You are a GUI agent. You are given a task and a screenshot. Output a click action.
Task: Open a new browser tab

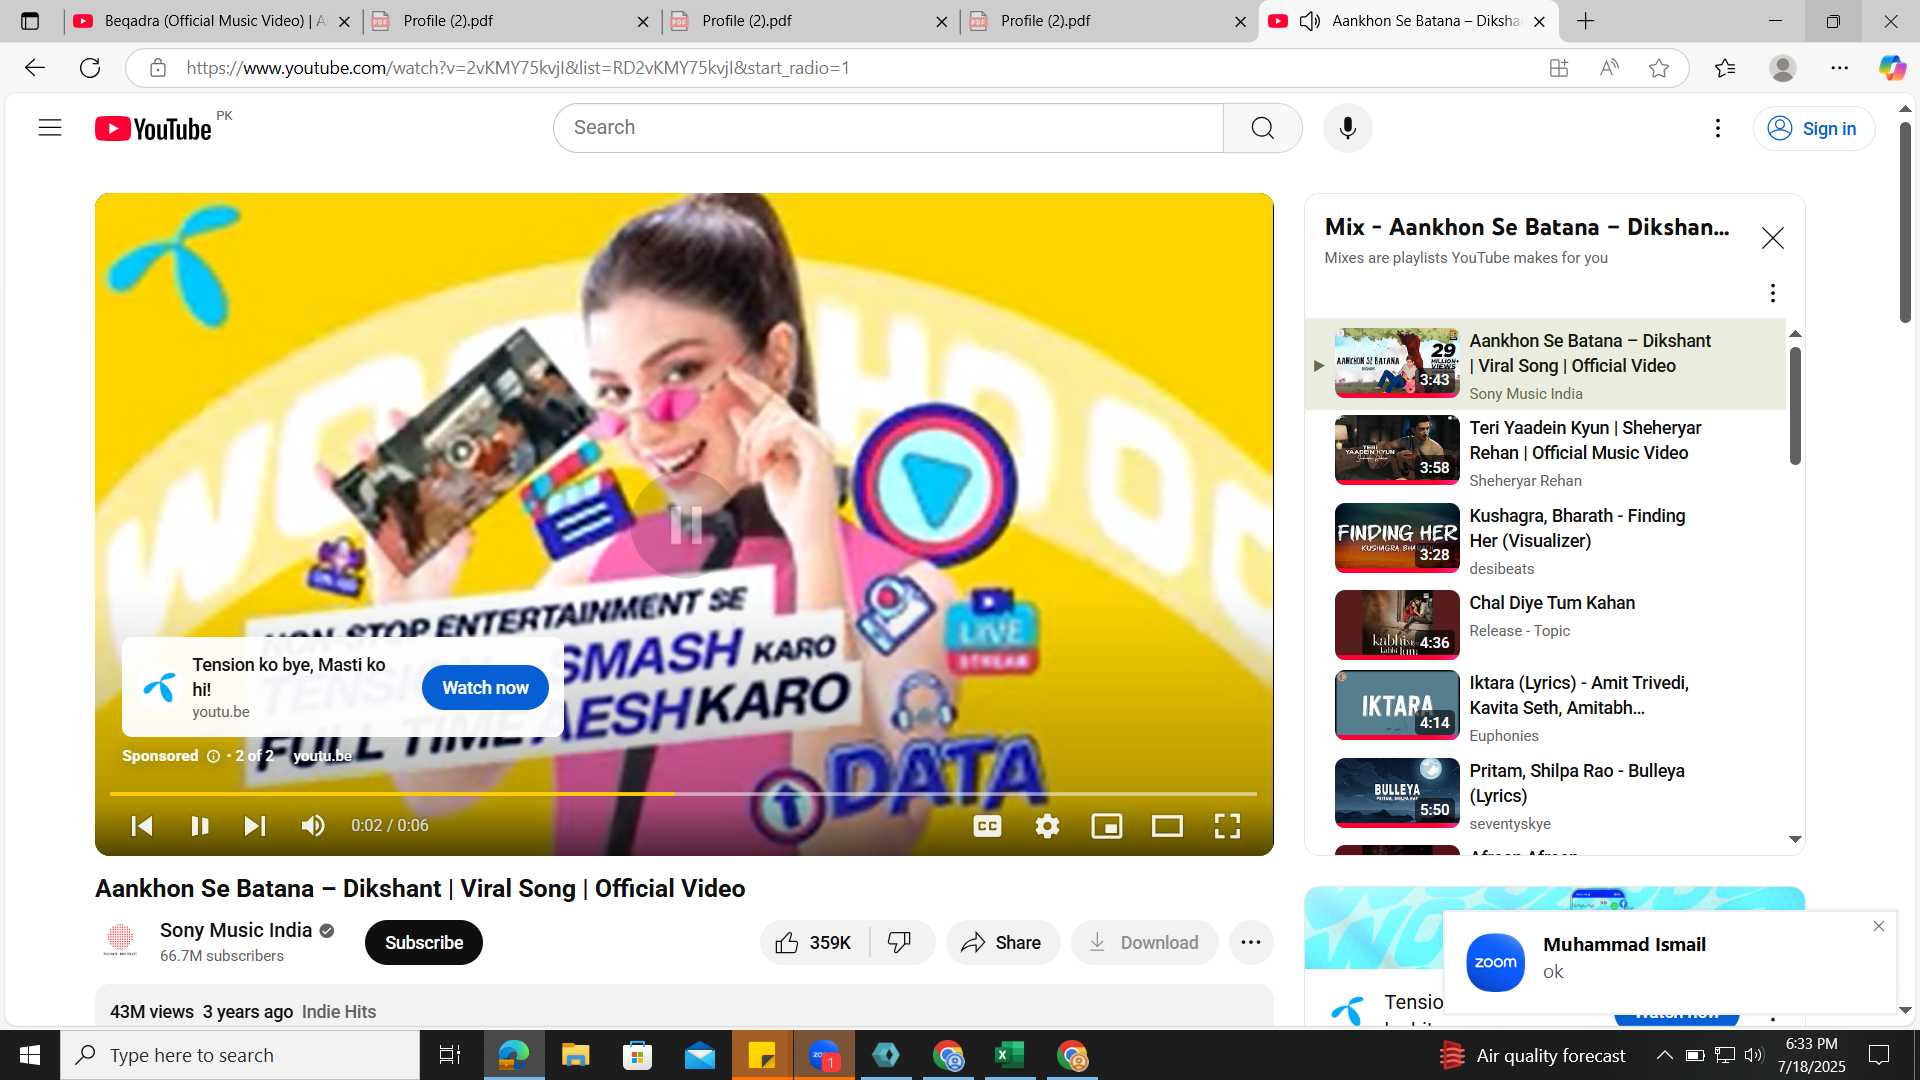[1586, 21]
